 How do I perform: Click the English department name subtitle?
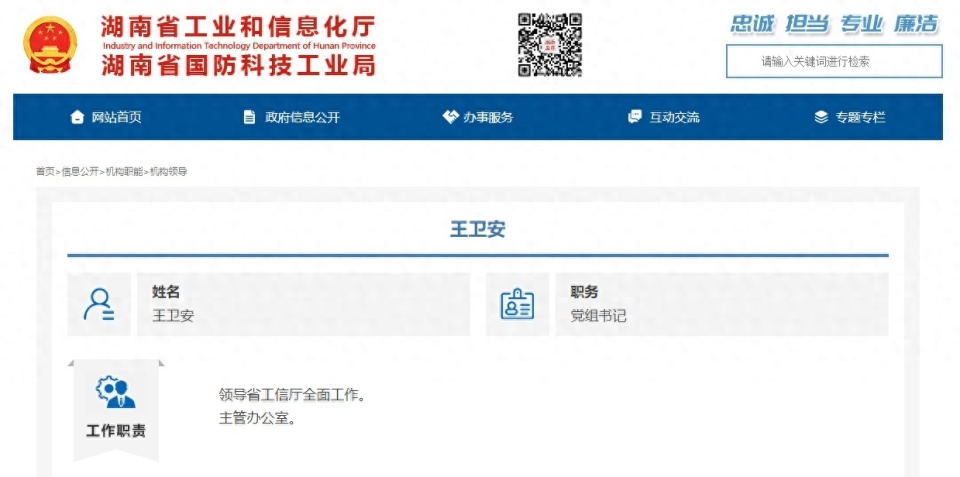tap(239, 46)
